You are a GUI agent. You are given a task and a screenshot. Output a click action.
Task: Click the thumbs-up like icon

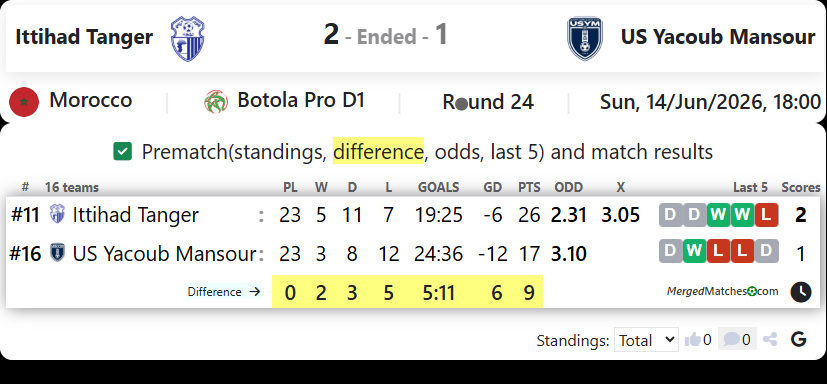(693, 340)
